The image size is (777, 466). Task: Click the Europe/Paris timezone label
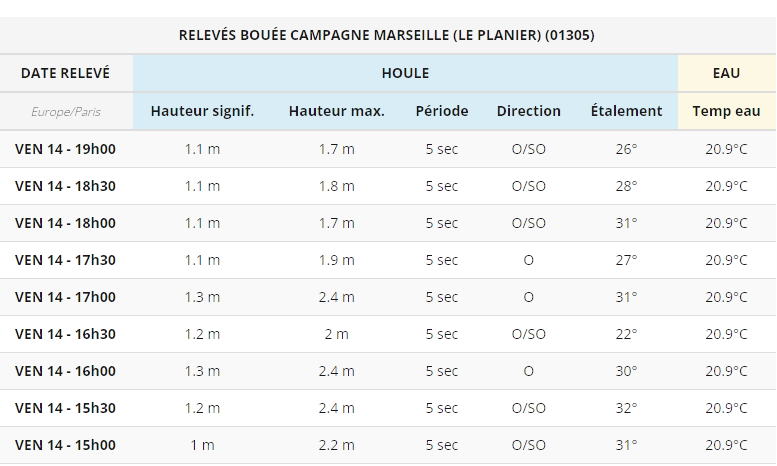[x=65, y=112]
